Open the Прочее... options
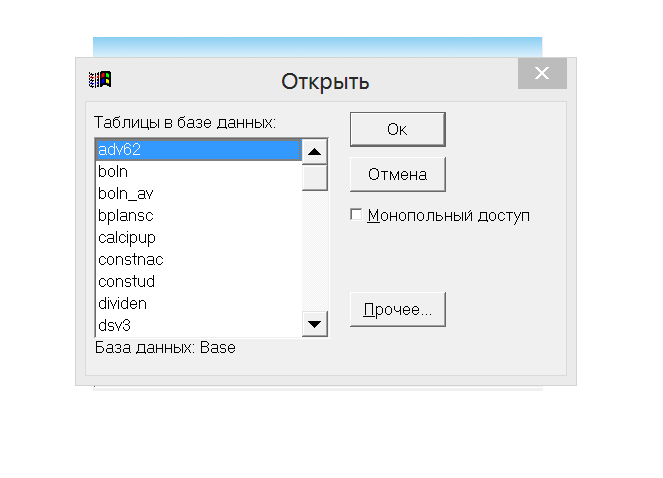663x478 pixels. click(x=397, y=310)
